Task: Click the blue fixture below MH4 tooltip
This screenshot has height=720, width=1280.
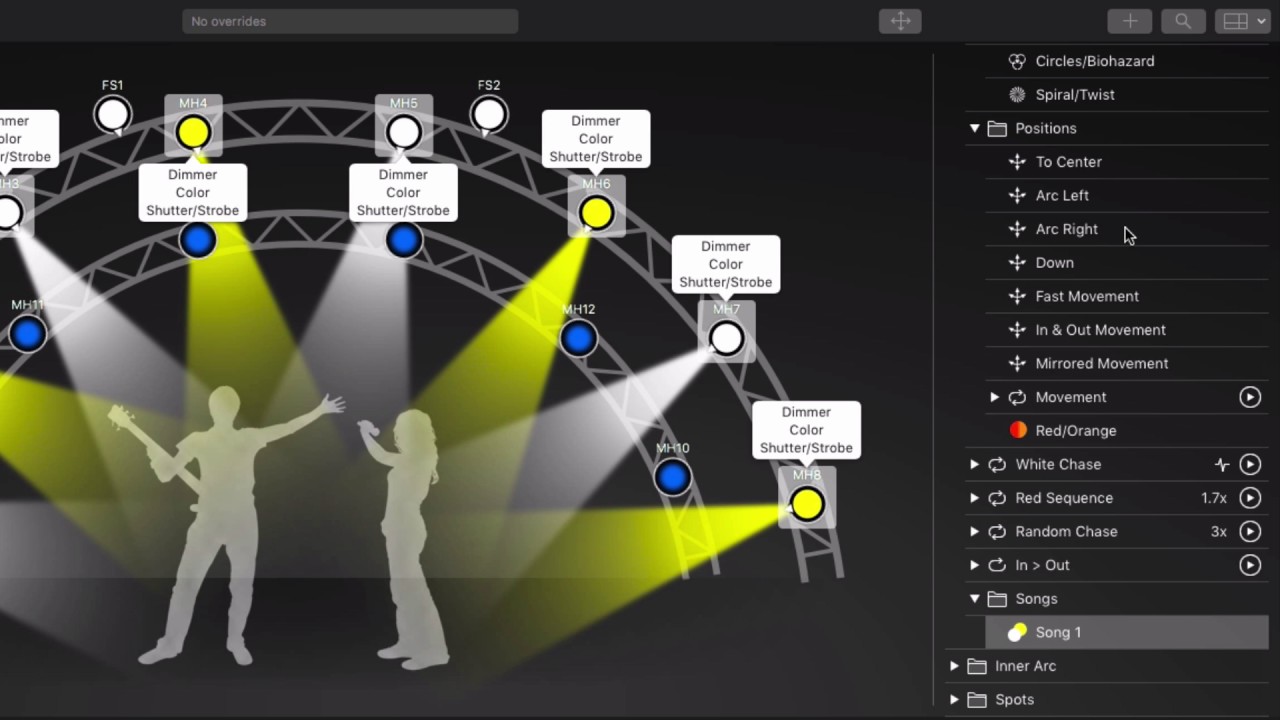Action: click(x=198, y=240)
